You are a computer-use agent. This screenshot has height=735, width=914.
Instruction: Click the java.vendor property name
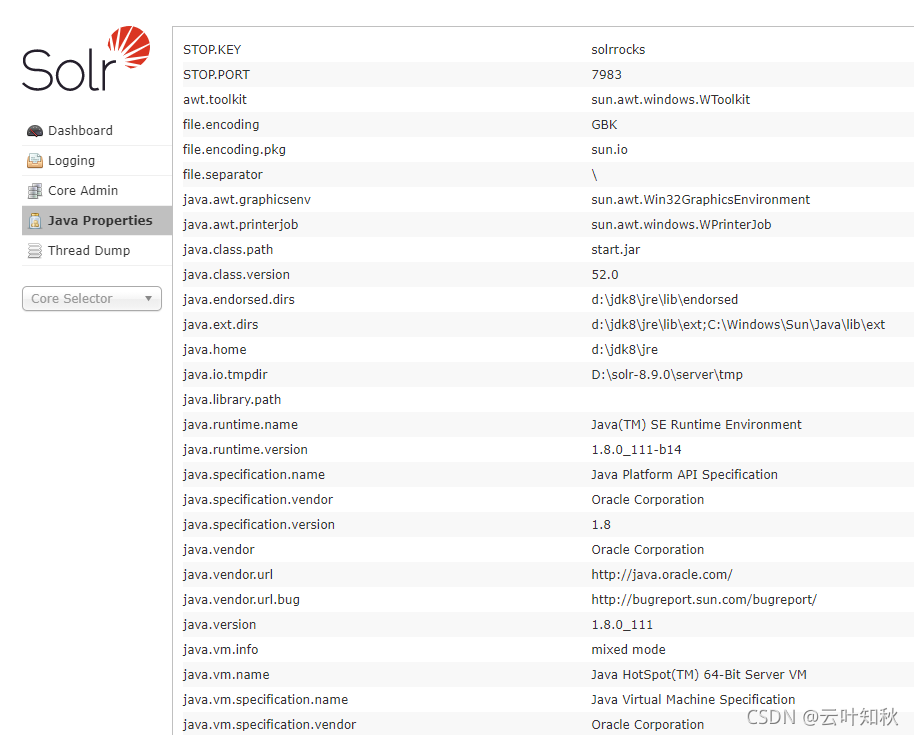tap(219, 550)
